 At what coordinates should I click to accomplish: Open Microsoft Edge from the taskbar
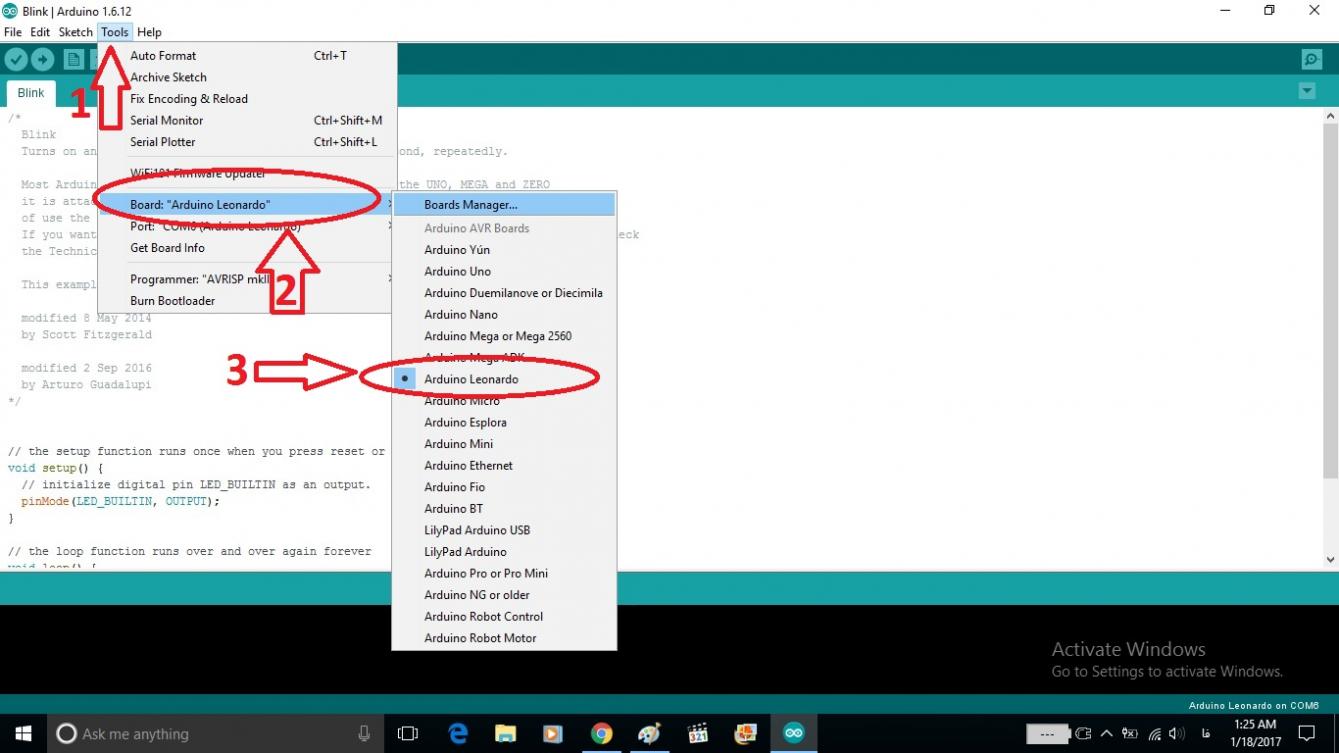(458, 734)
